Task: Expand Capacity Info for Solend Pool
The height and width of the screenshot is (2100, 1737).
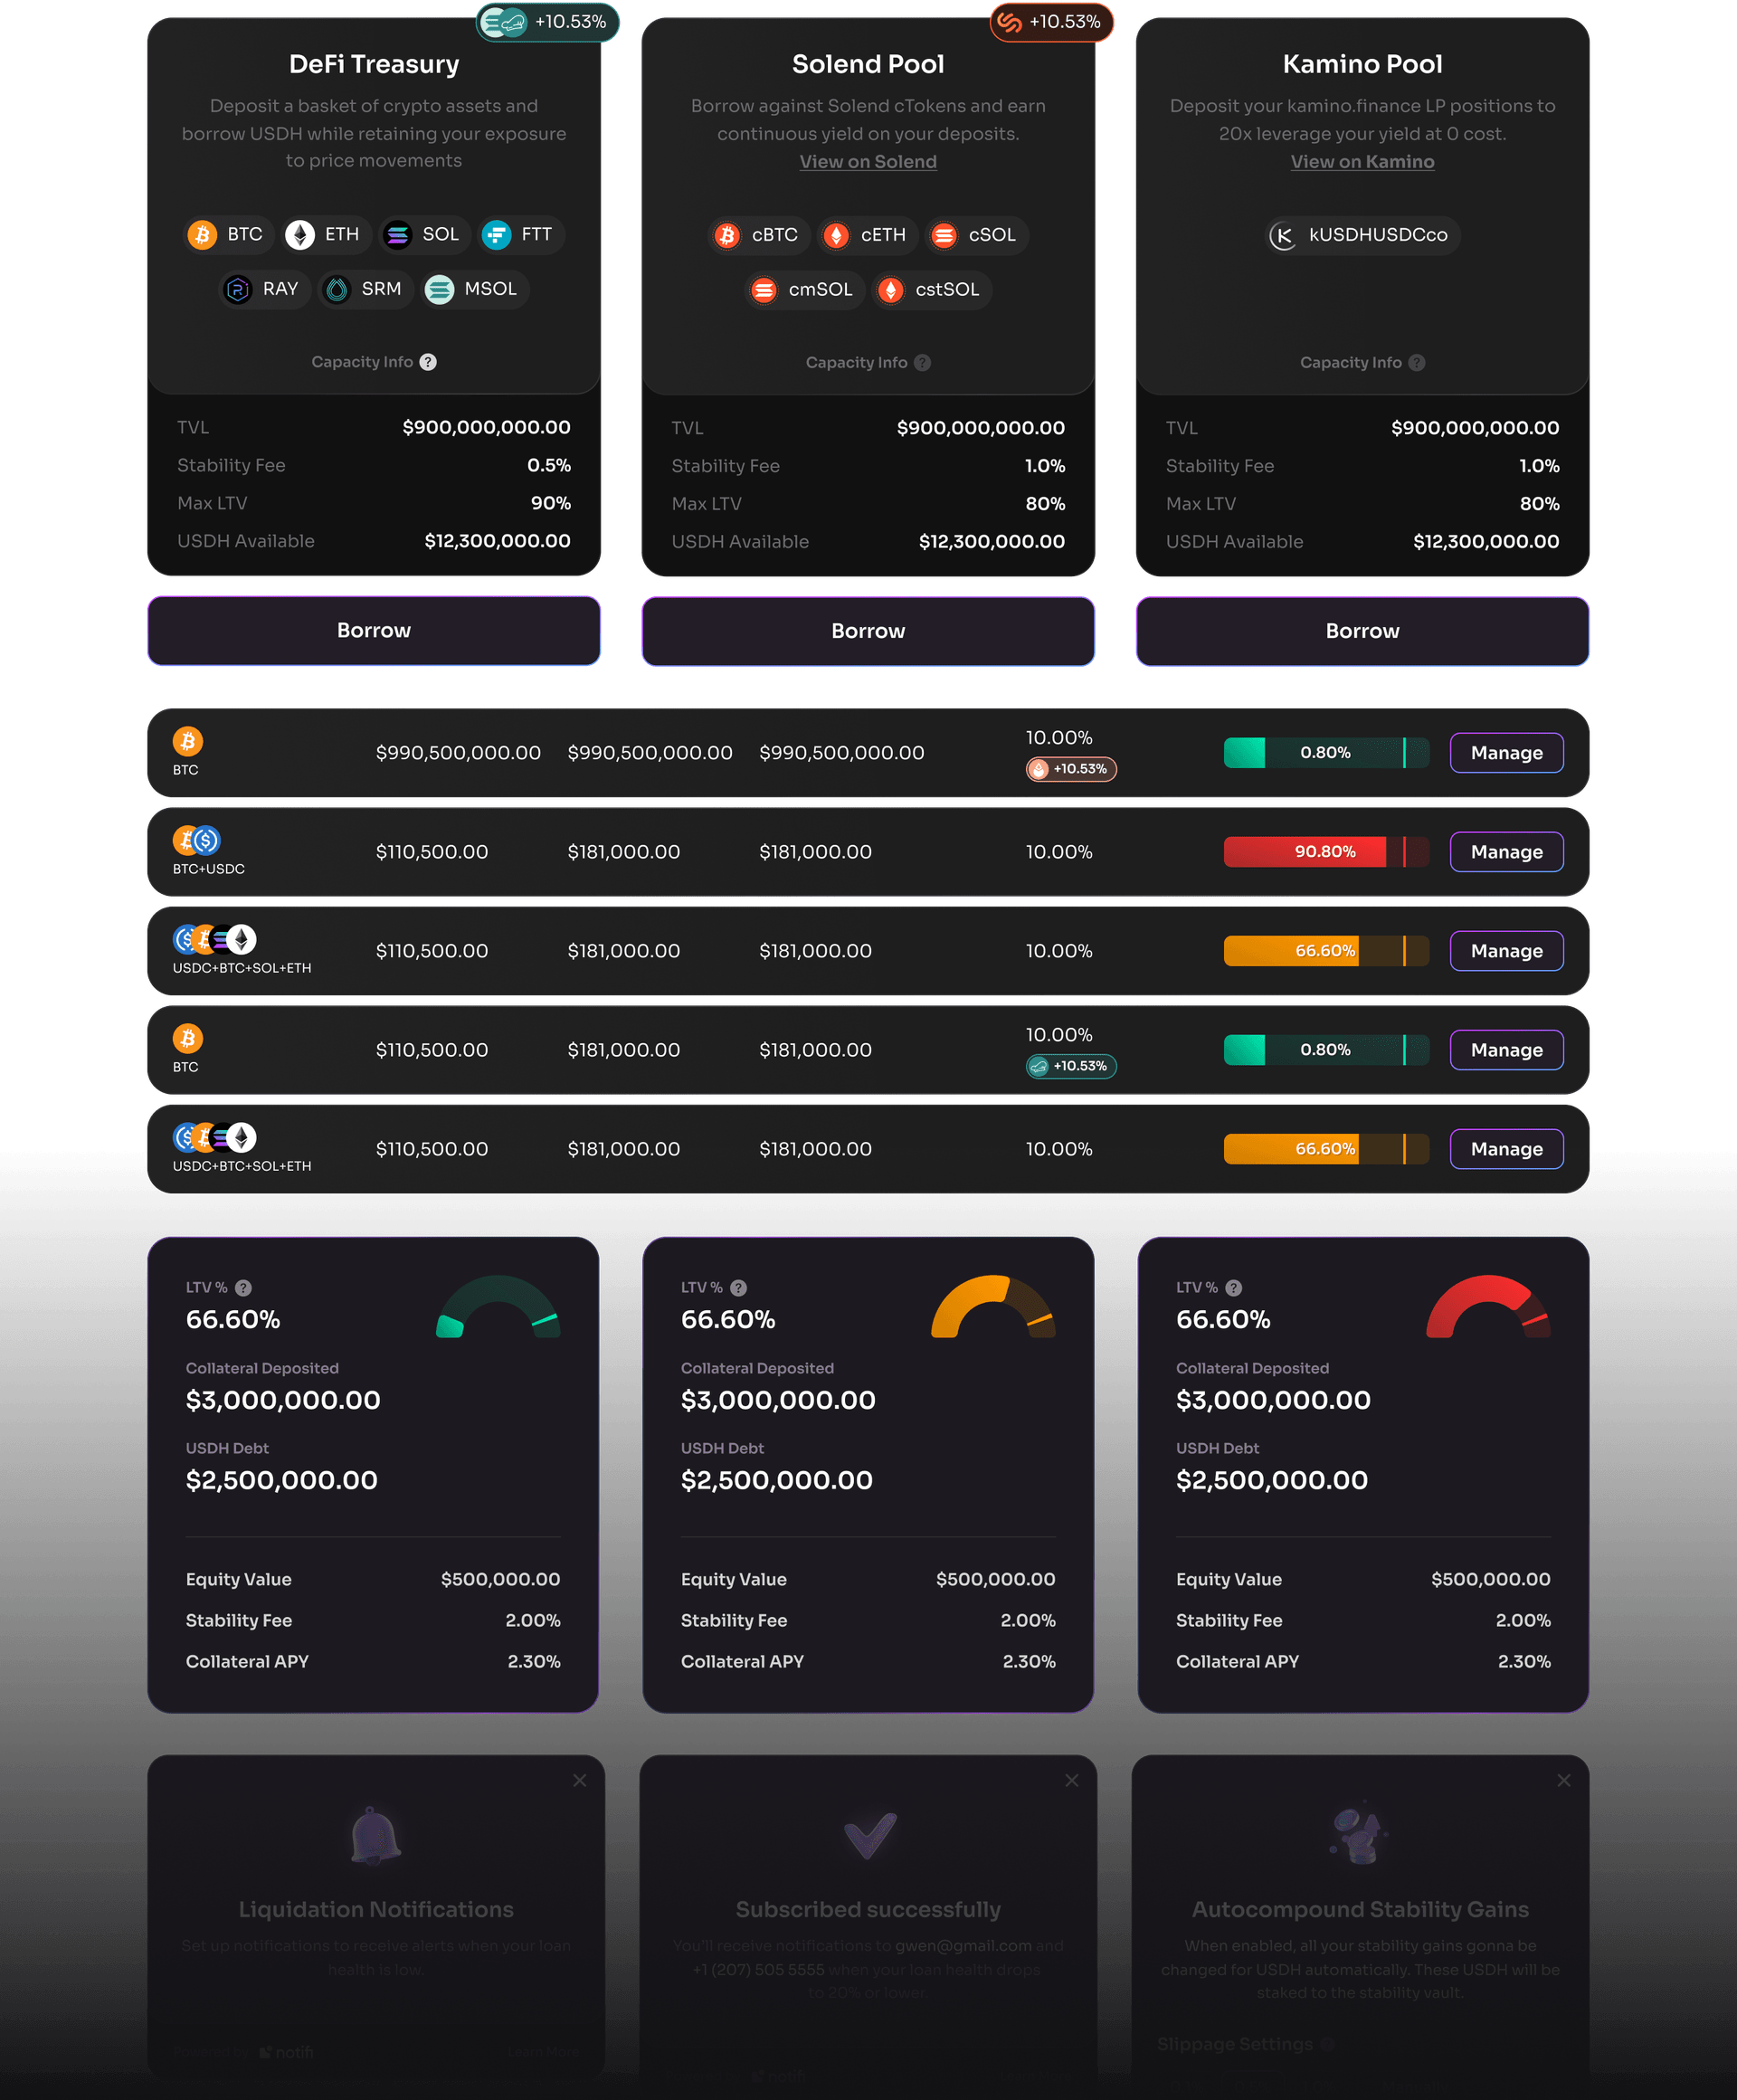Action: click(867, 361)
